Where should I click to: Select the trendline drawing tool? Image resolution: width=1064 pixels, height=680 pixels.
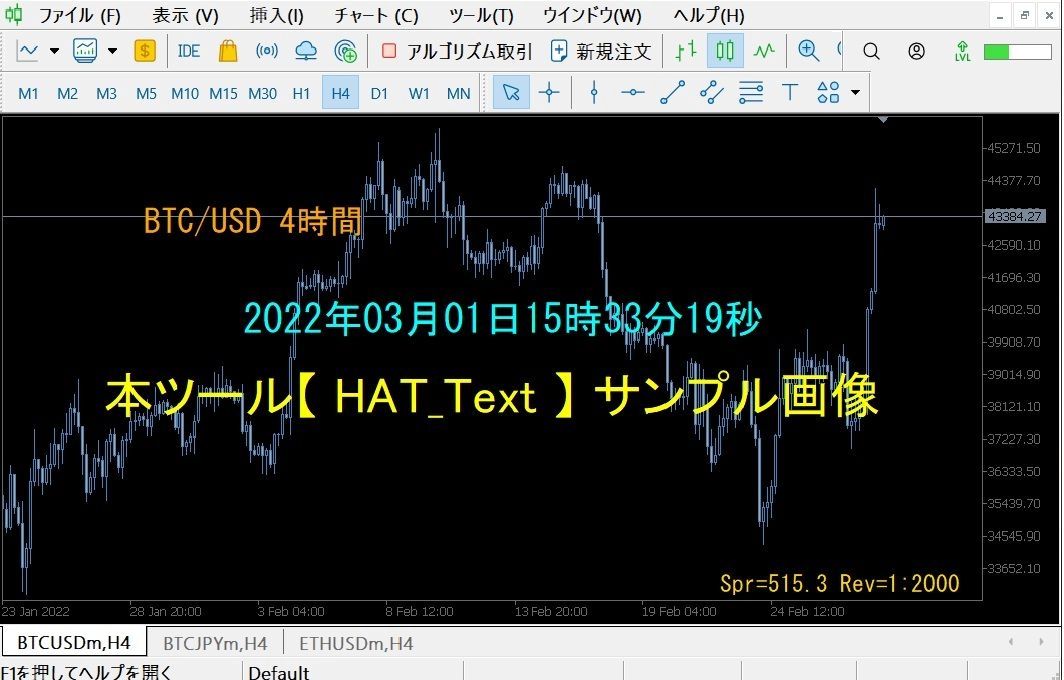point(672,92)
